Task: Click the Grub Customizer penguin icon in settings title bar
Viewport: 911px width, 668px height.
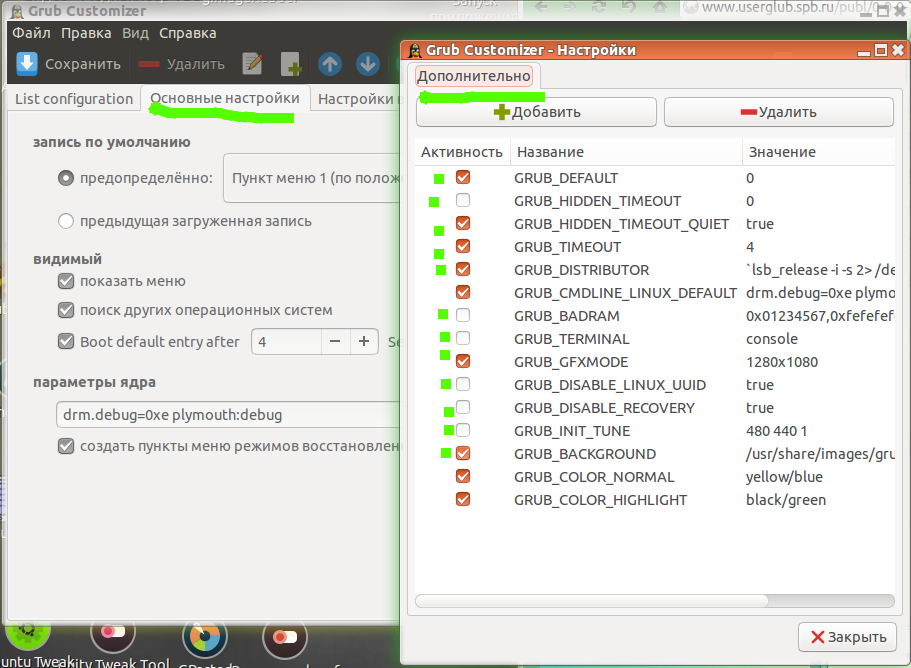Action: (x=415, y=51)
